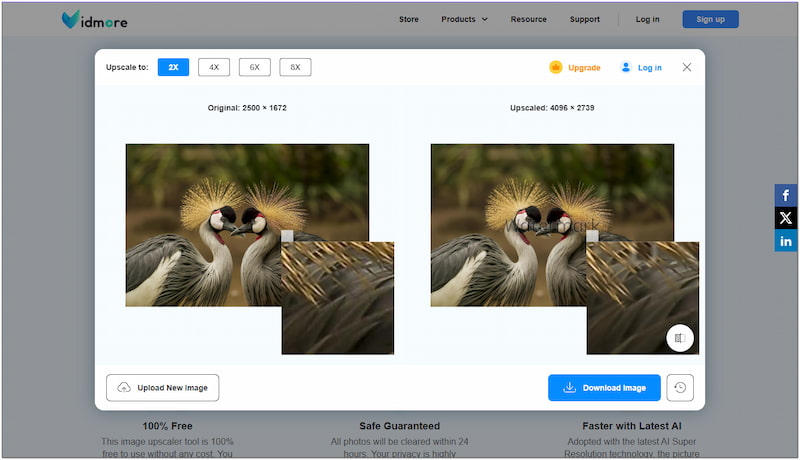Select the 2X upscale option

click(173, 67)
